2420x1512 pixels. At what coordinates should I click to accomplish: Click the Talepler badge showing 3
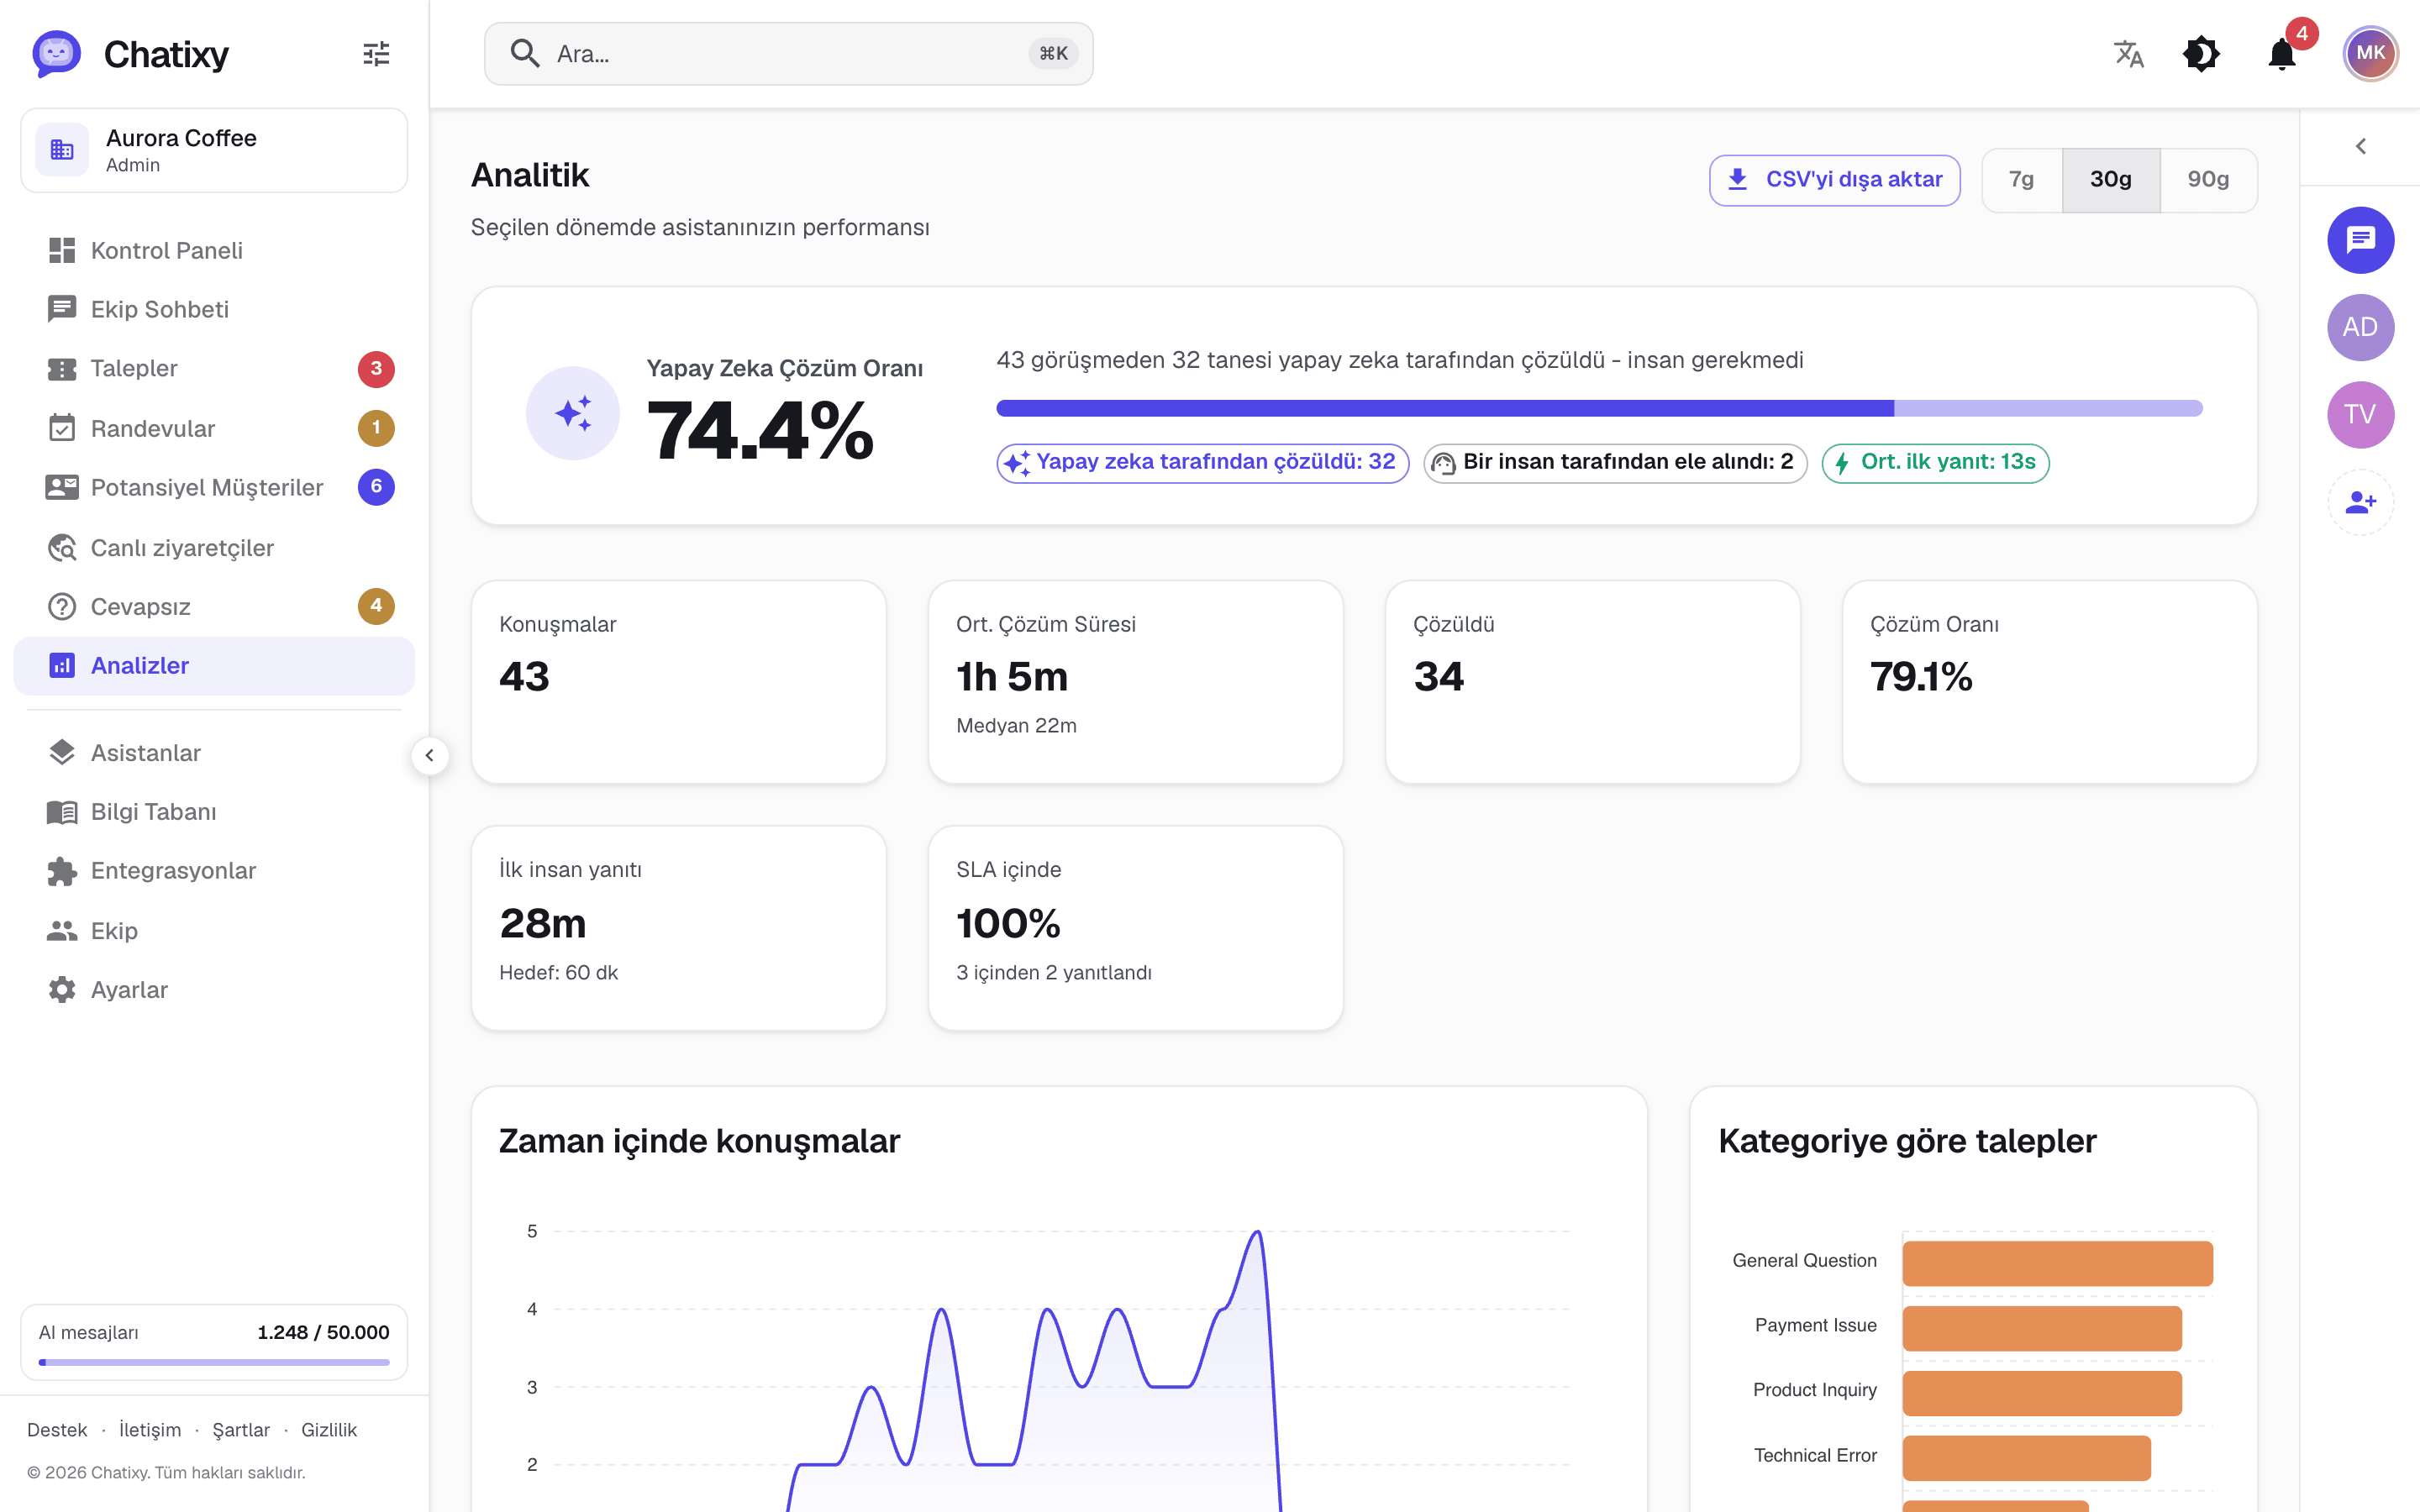click(x=376, y=369)
